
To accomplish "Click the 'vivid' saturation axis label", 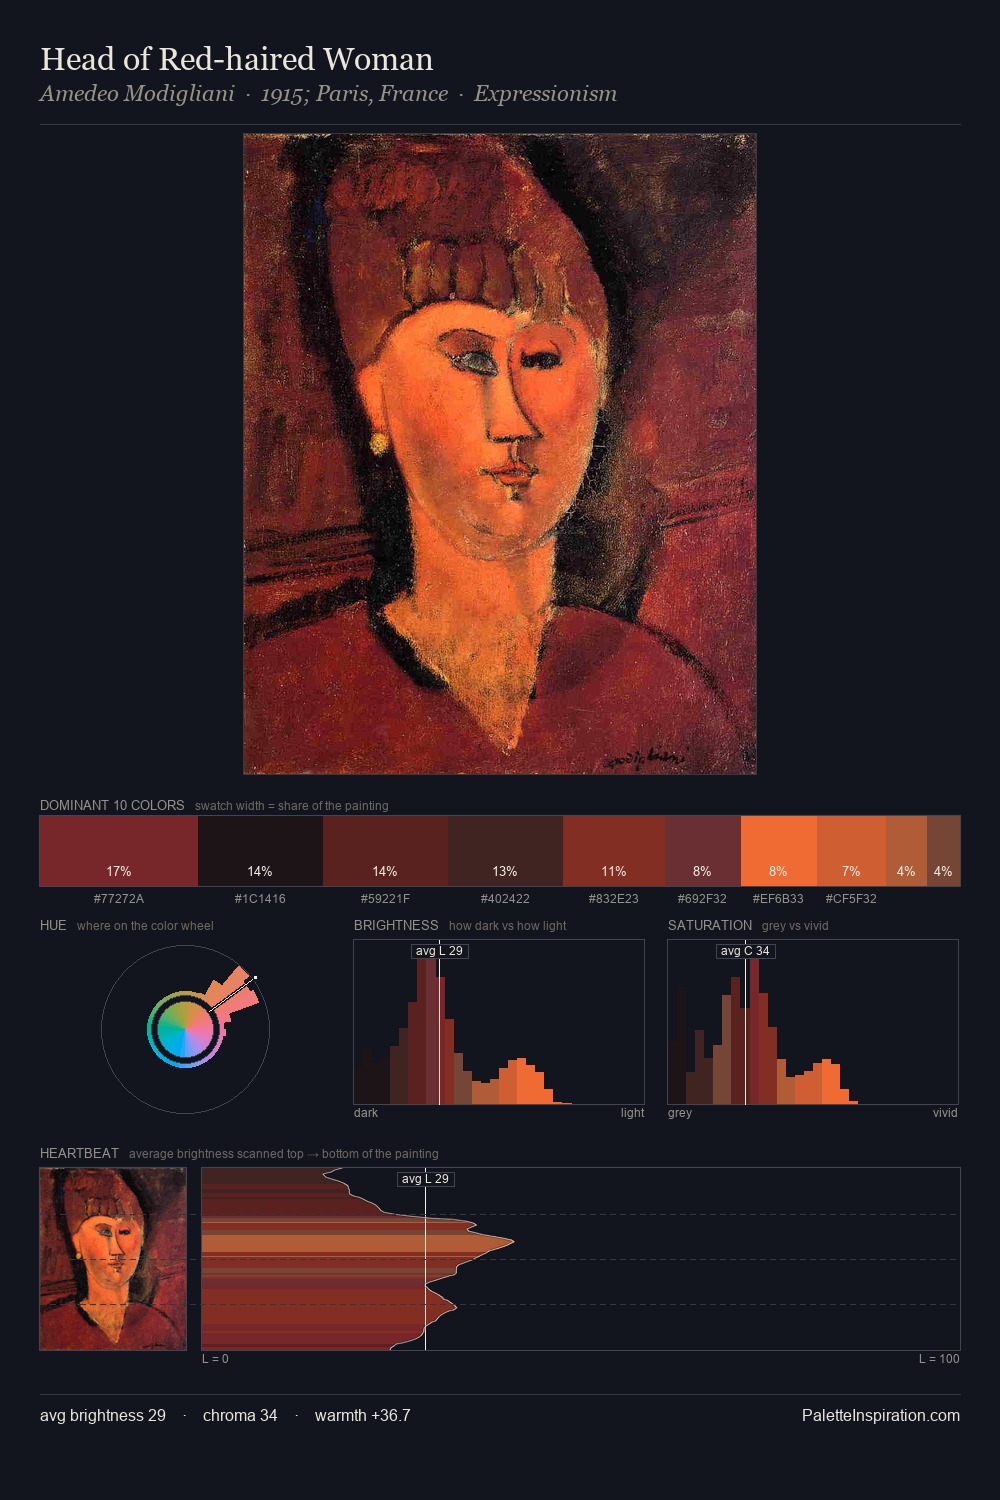I will click(945, 1113).
